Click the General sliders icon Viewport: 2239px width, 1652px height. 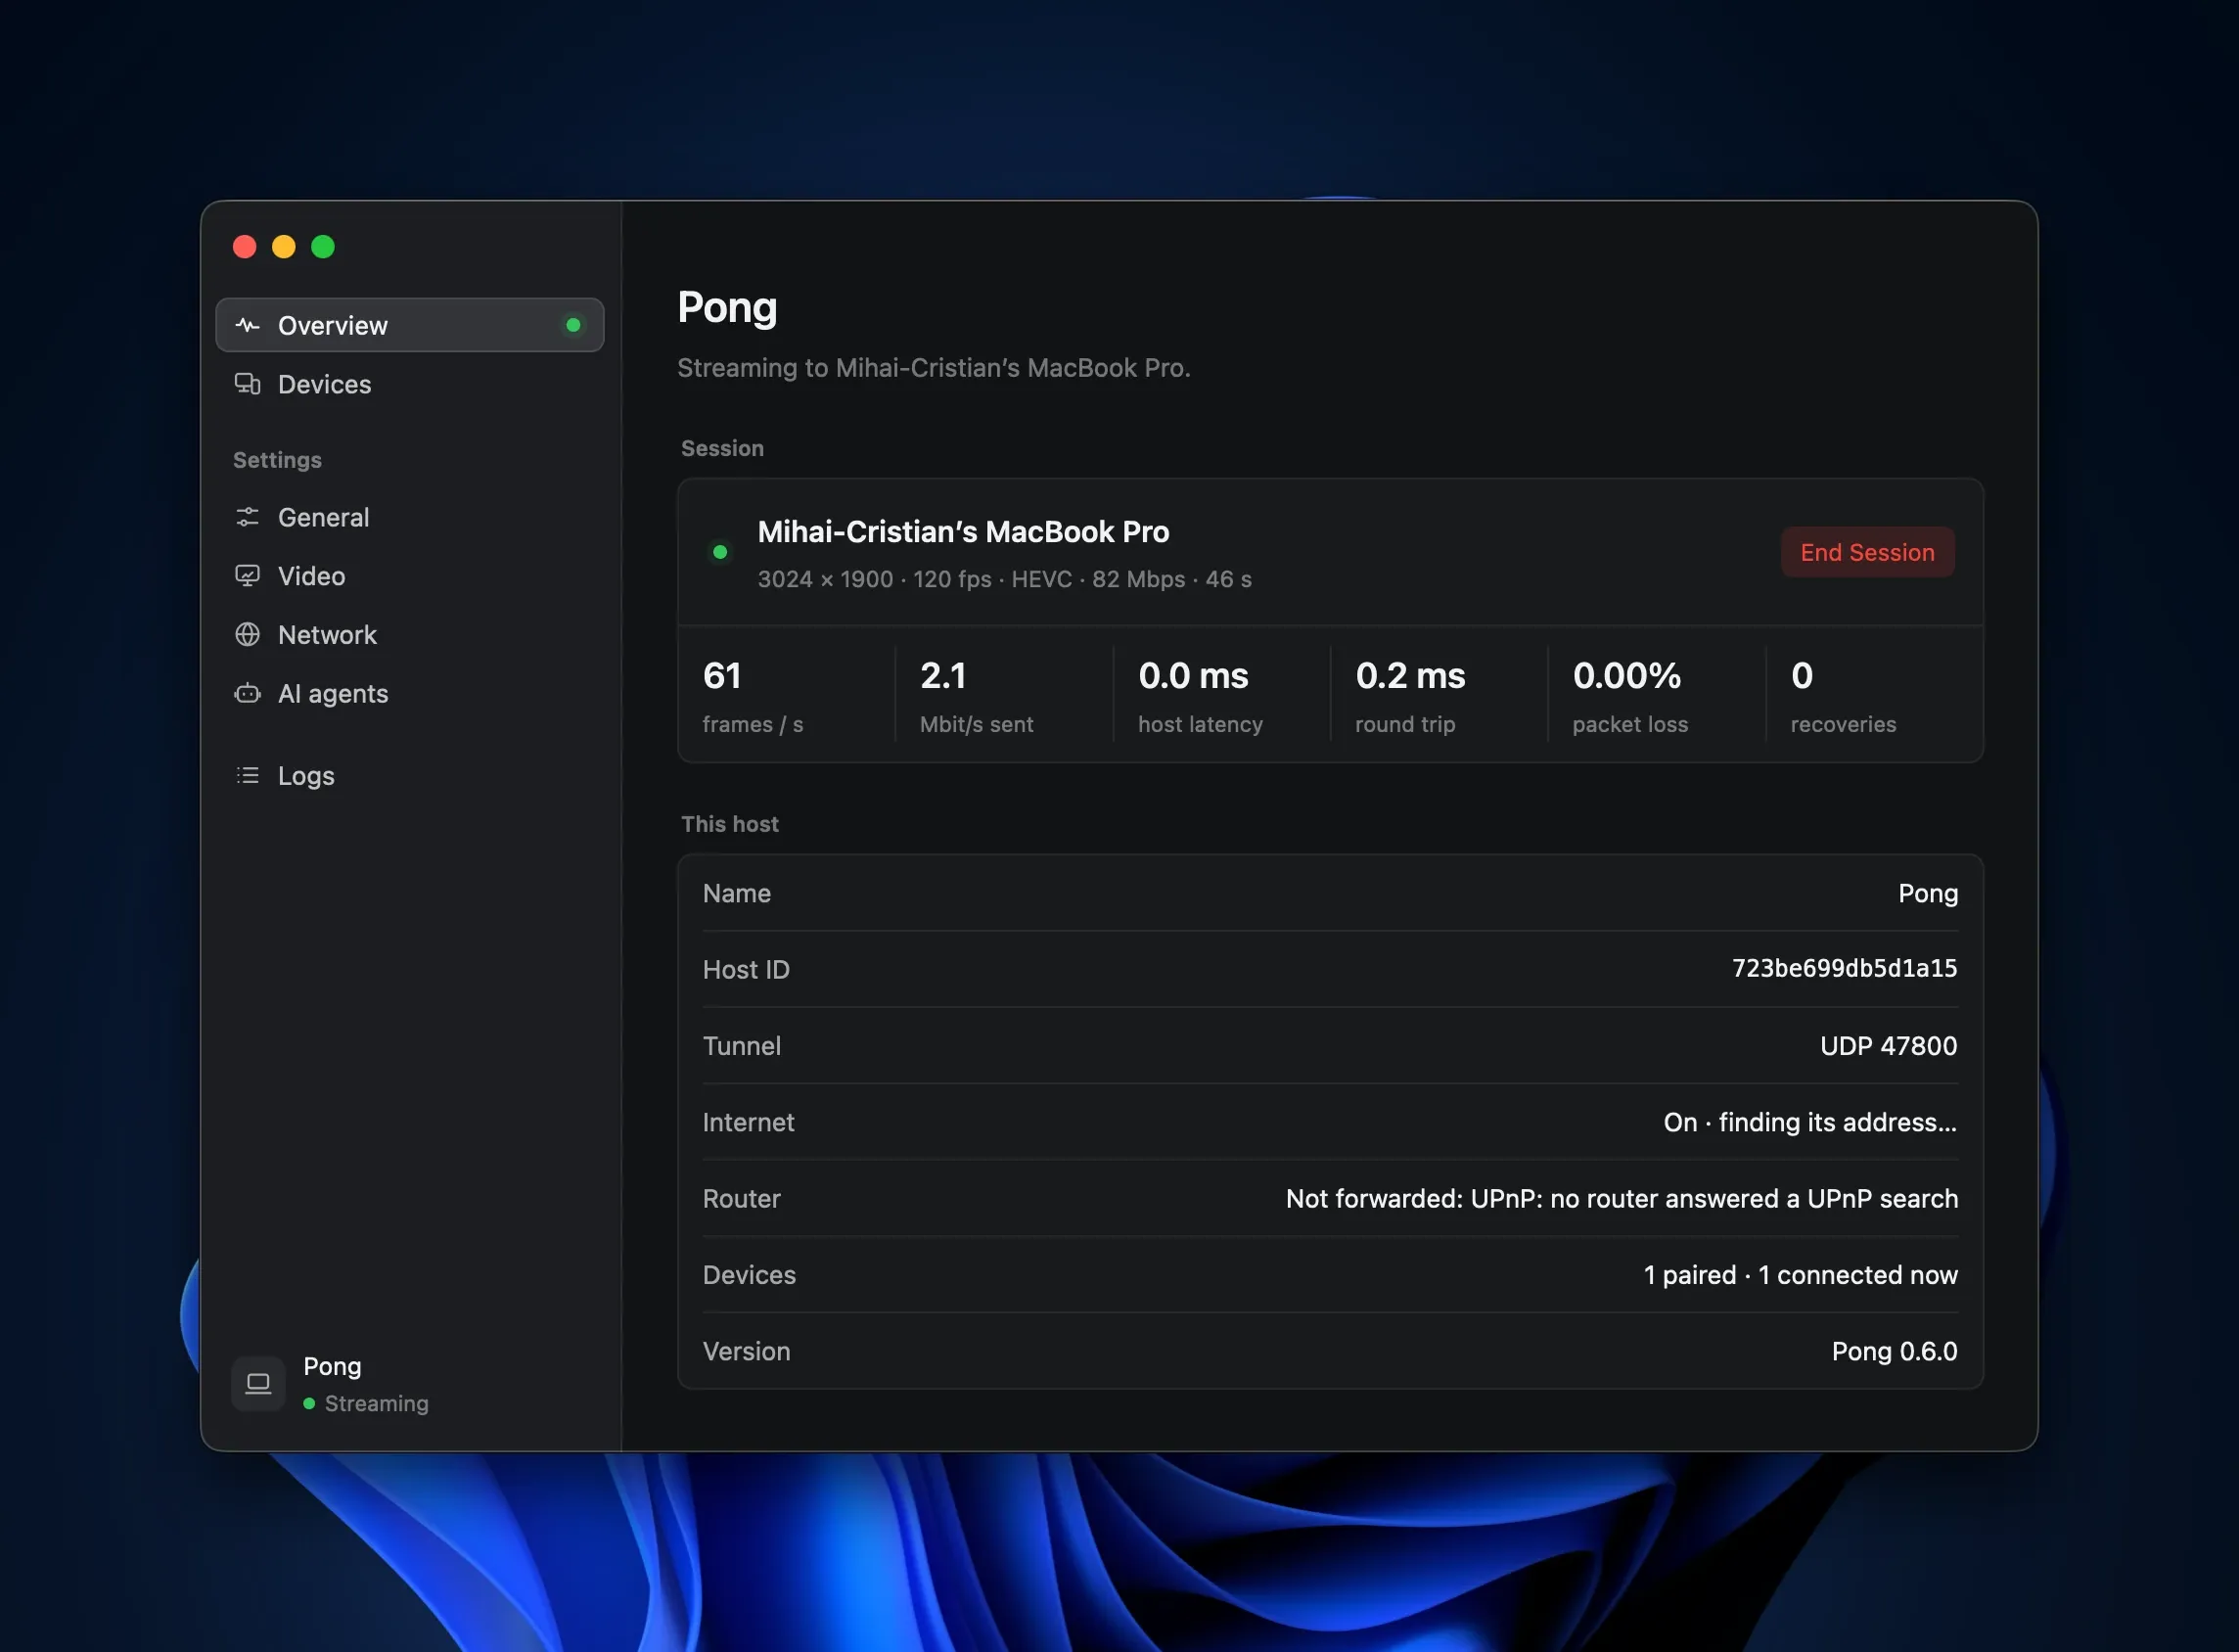coord(247,517)
